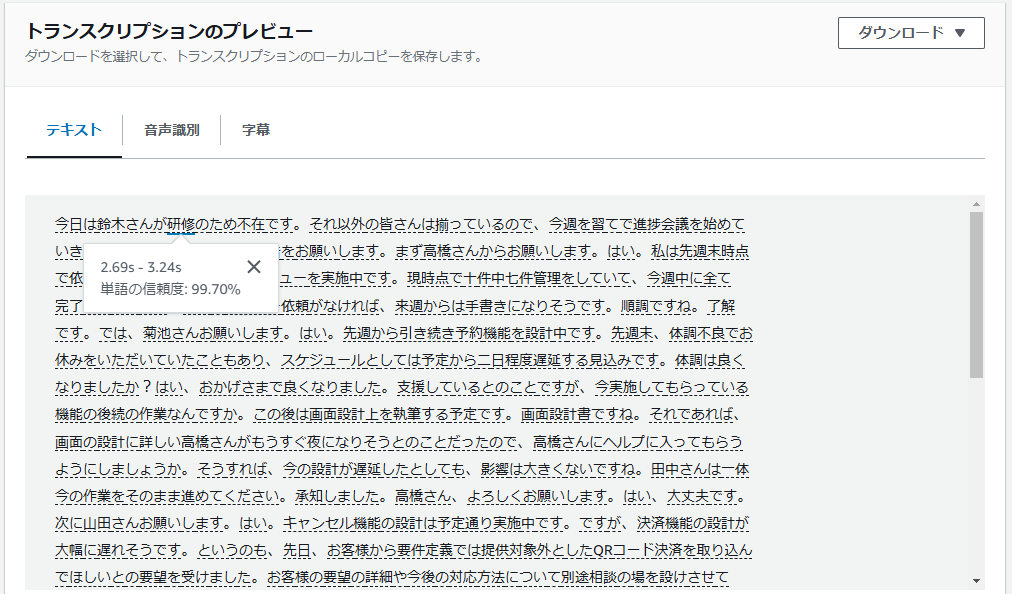Switch to the 字幕 tab
This screenshot has height=594, width=1012.
pos(254,128)
